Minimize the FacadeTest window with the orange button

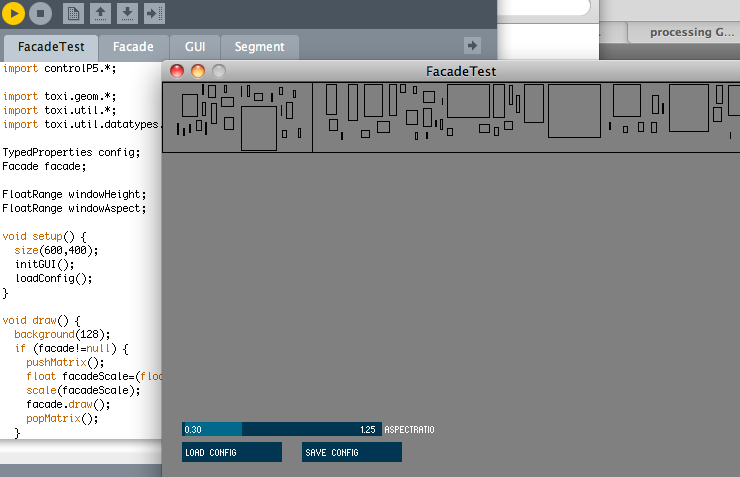(198, 71)
